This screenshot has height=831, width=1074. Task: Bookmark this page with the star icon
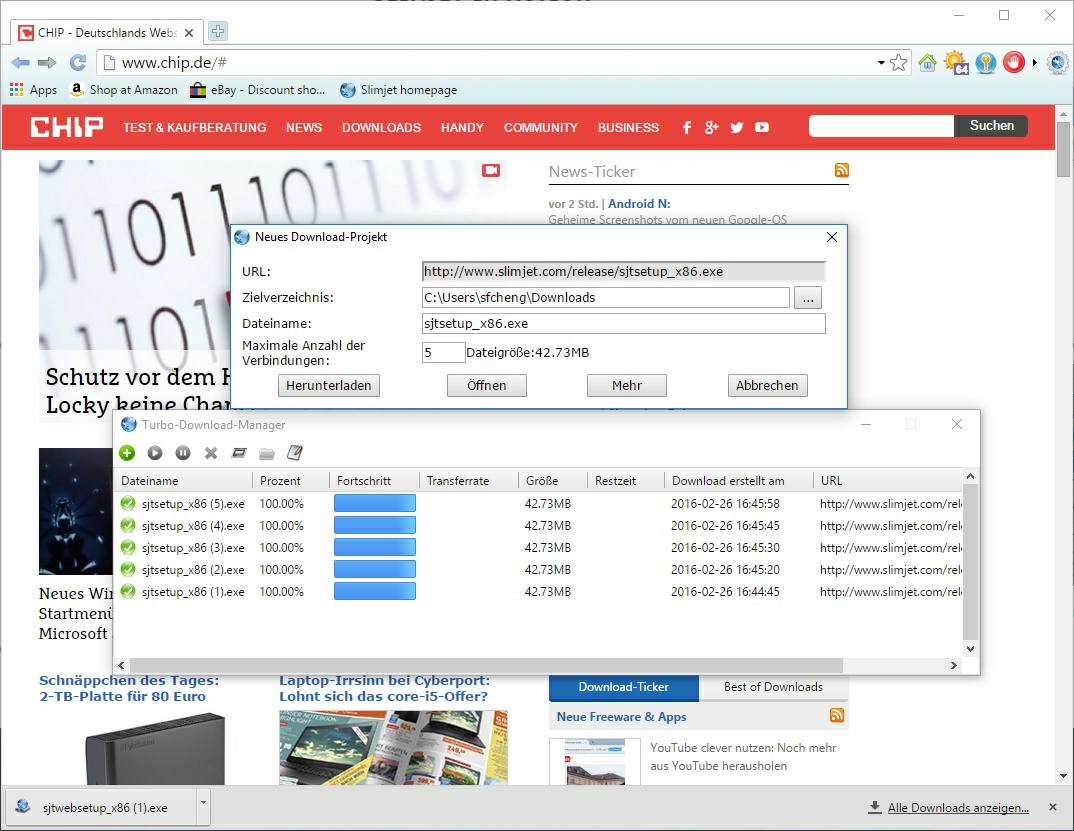click(899, 63)
